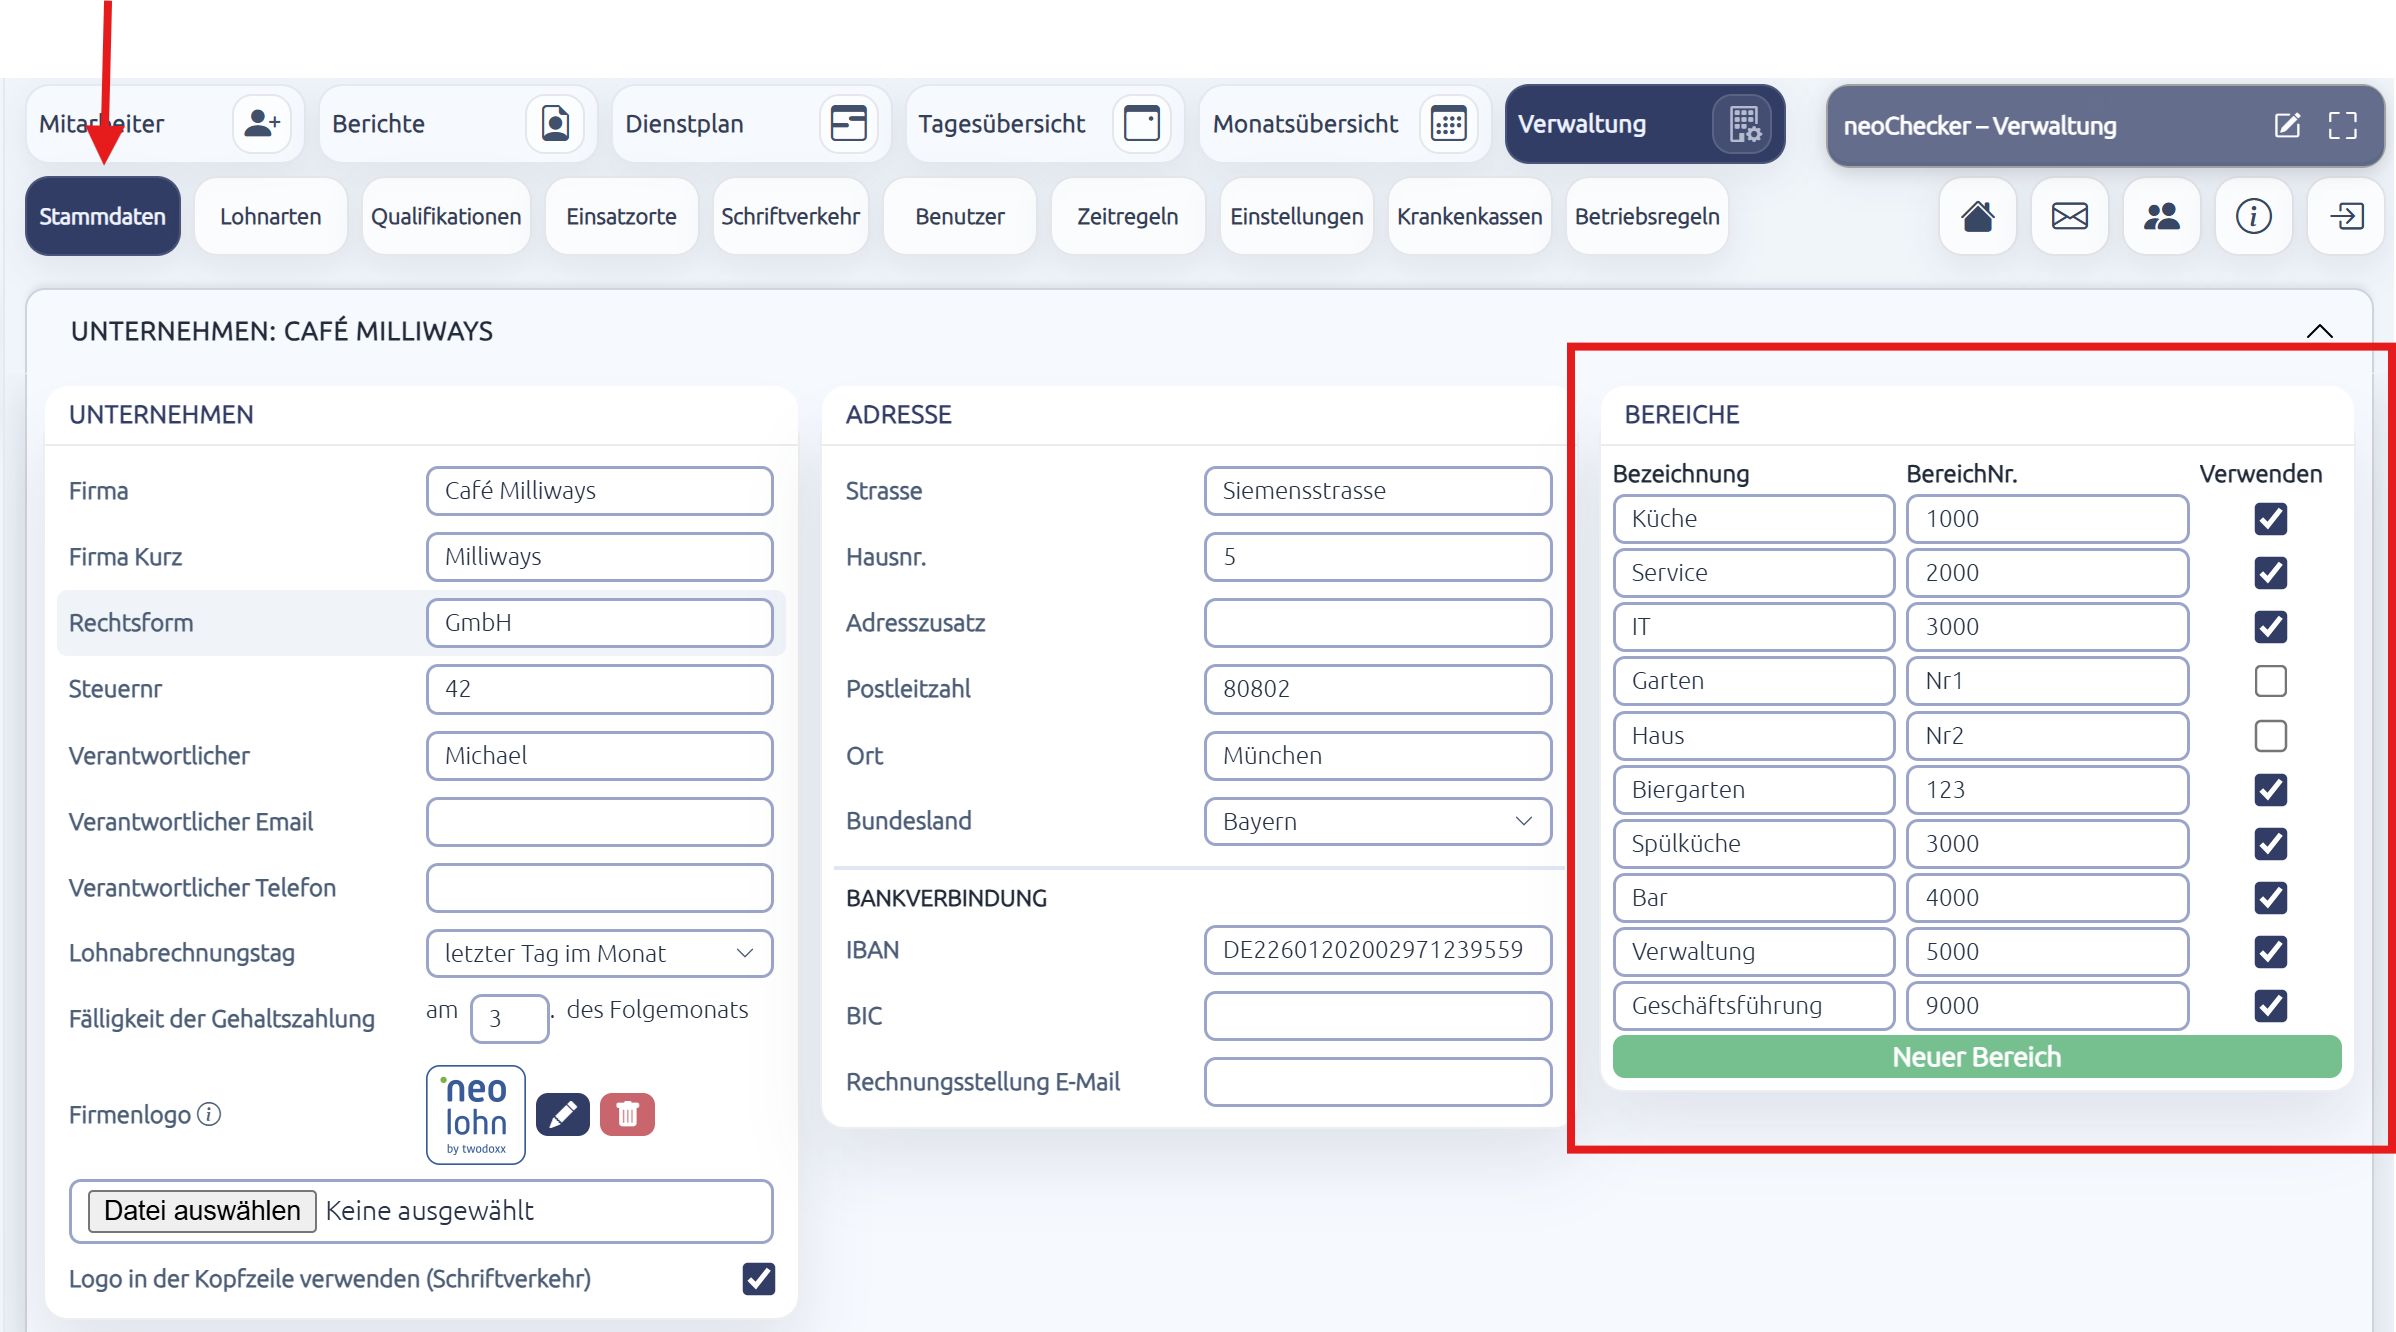Select the Stammdaten tab
This screenshot has height=1332, width=2396.
click(103, 216)
